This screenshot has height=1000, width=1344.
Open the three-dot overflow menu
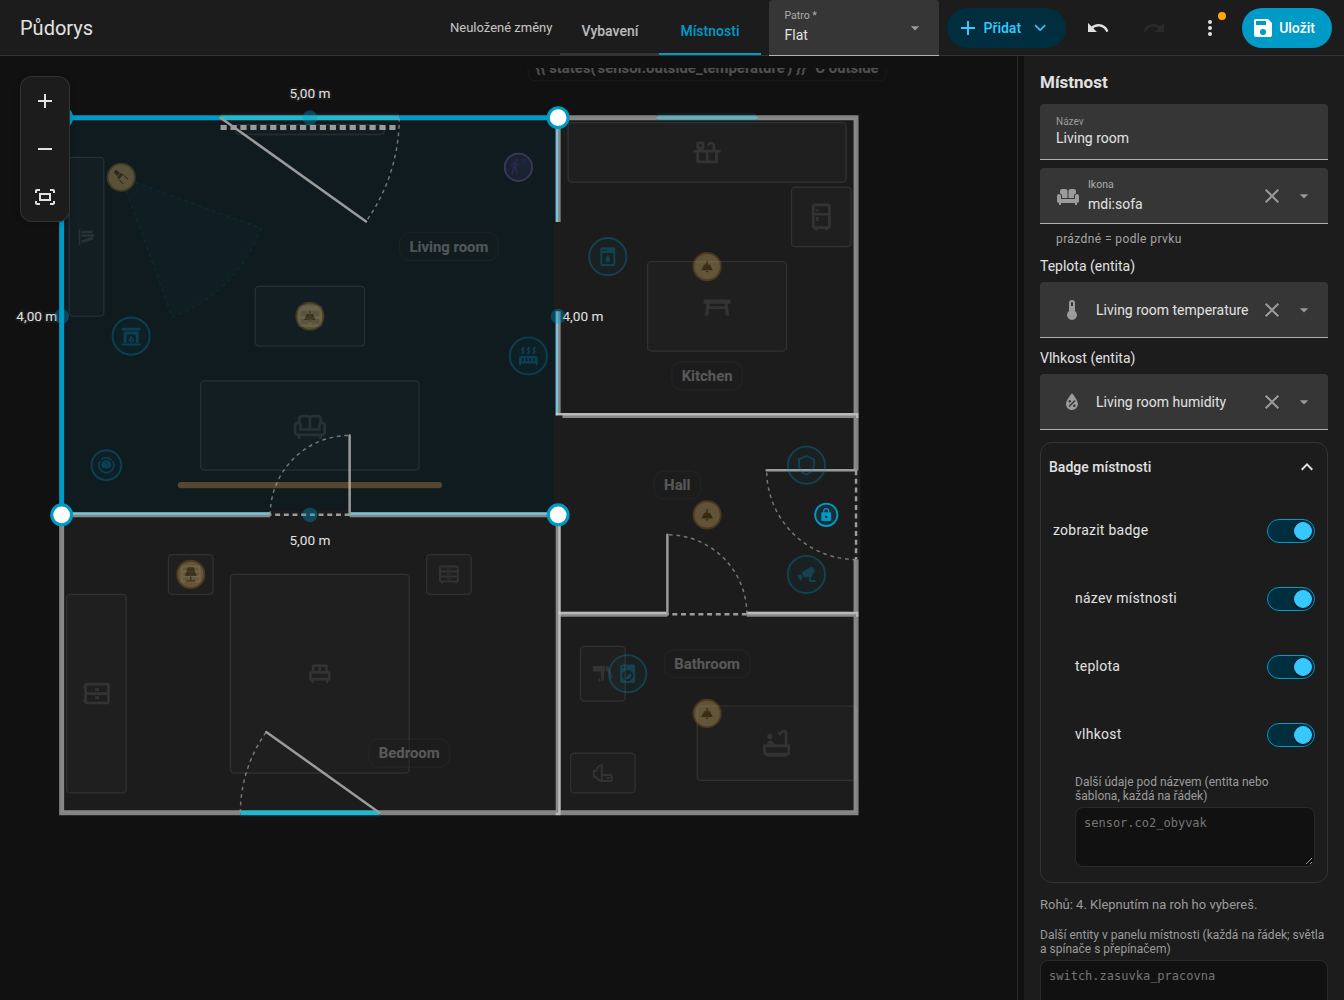click(1210, 28)
